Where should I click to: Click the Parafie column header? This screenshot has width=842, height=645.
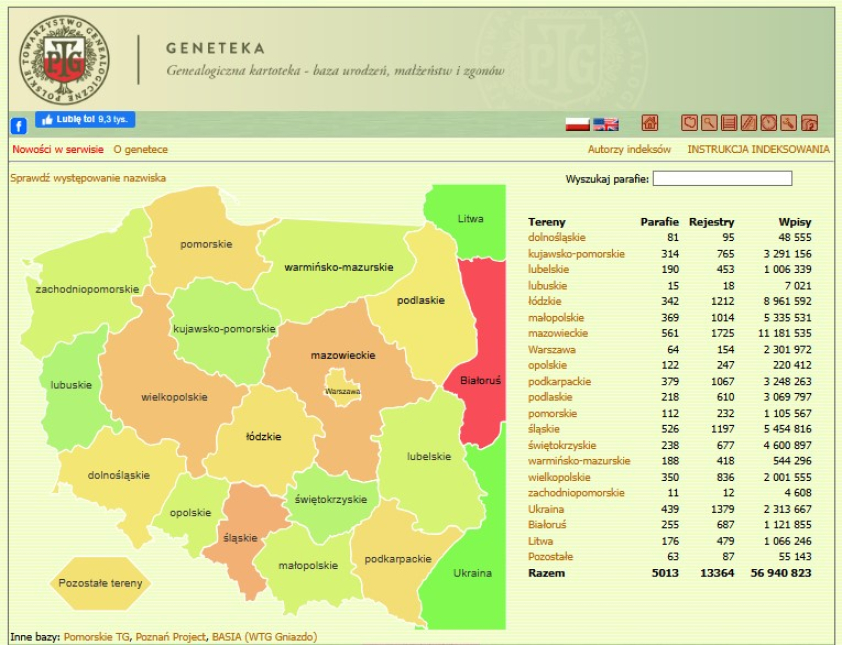[659, 222]
